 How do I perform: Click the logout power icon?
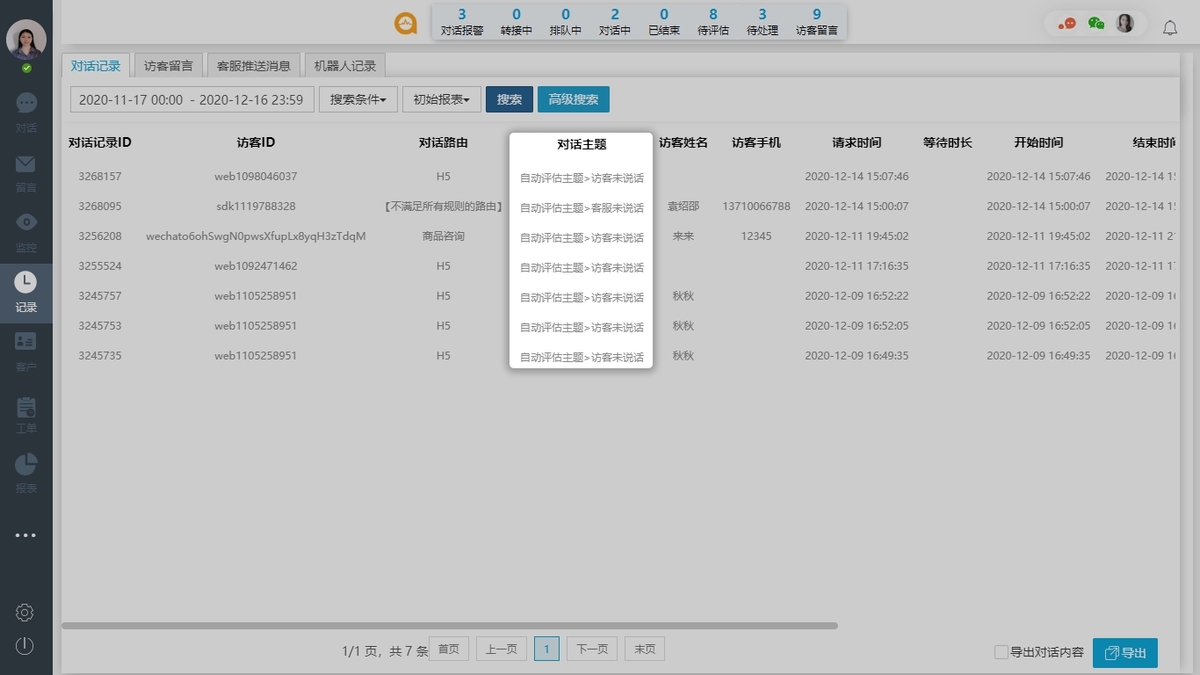[x=25, y=645]
